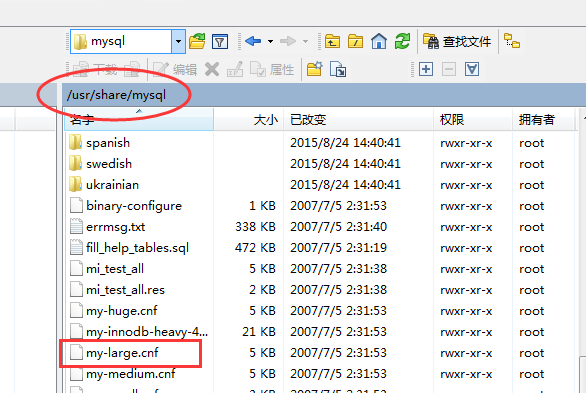Toggle the directory tree icon
The width and height of the screenshot is (586, 393).
[512, 41]
